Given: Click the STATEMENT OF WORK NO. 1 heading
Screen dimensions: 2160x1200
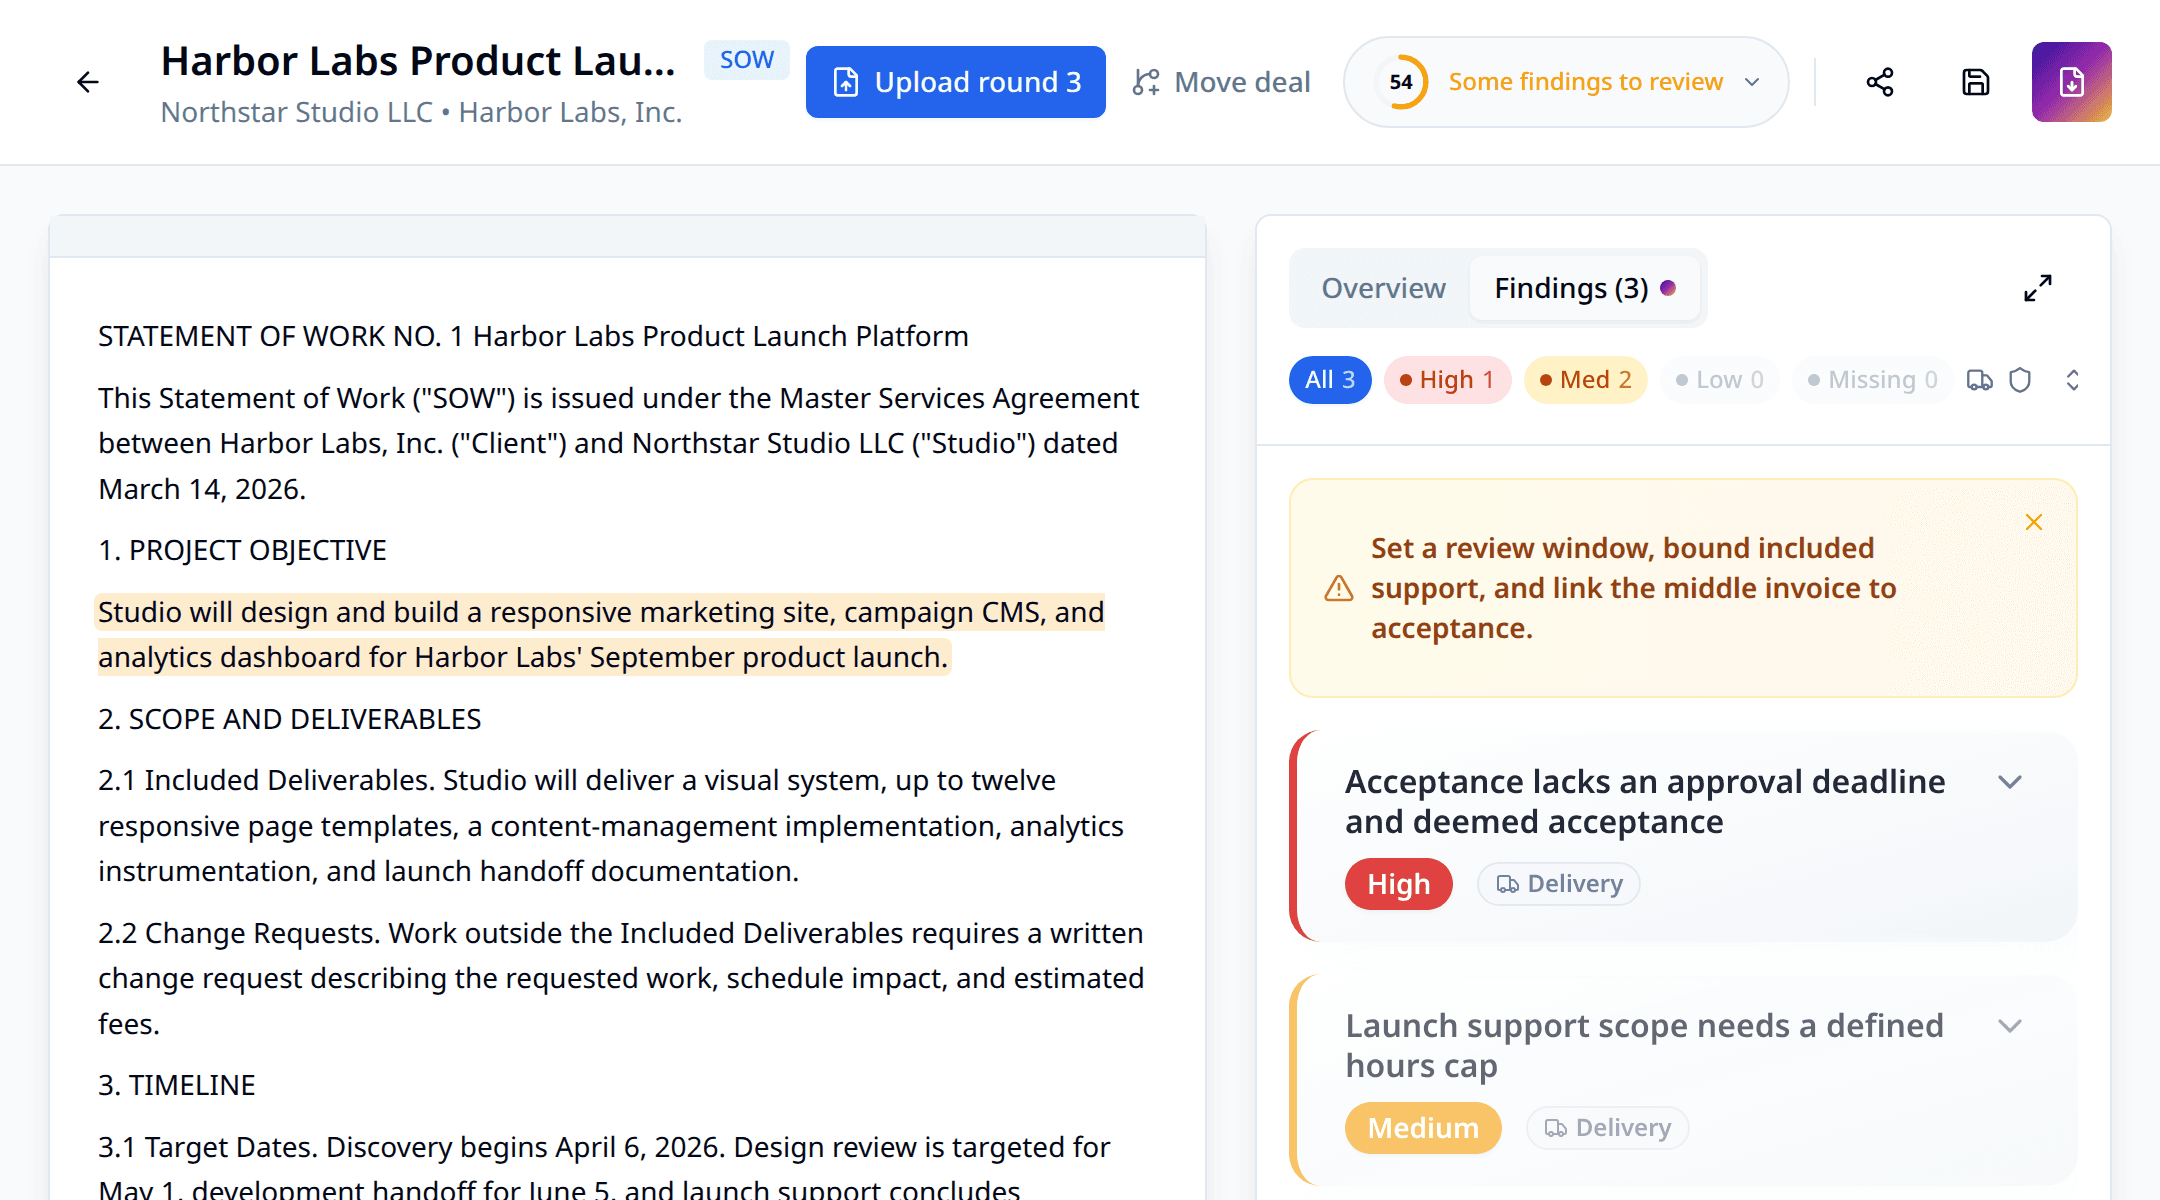Looking at the screenshot, I should [533, 336].
